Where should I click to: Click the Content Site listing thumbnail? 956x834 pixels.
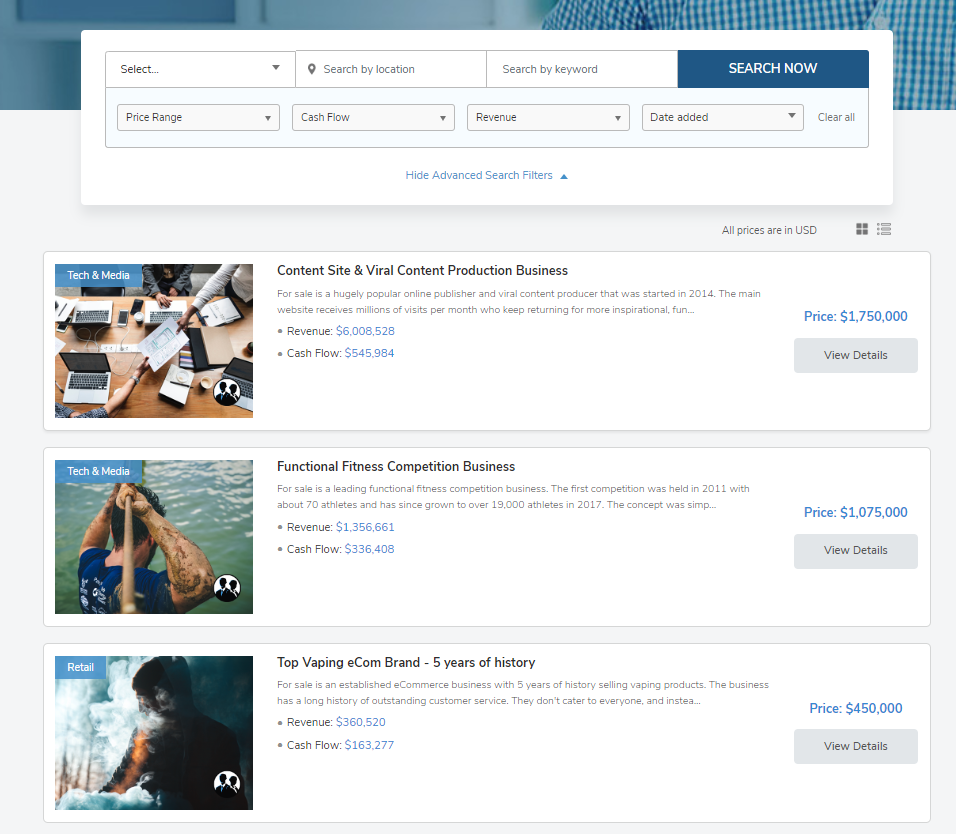click(154, 341)
